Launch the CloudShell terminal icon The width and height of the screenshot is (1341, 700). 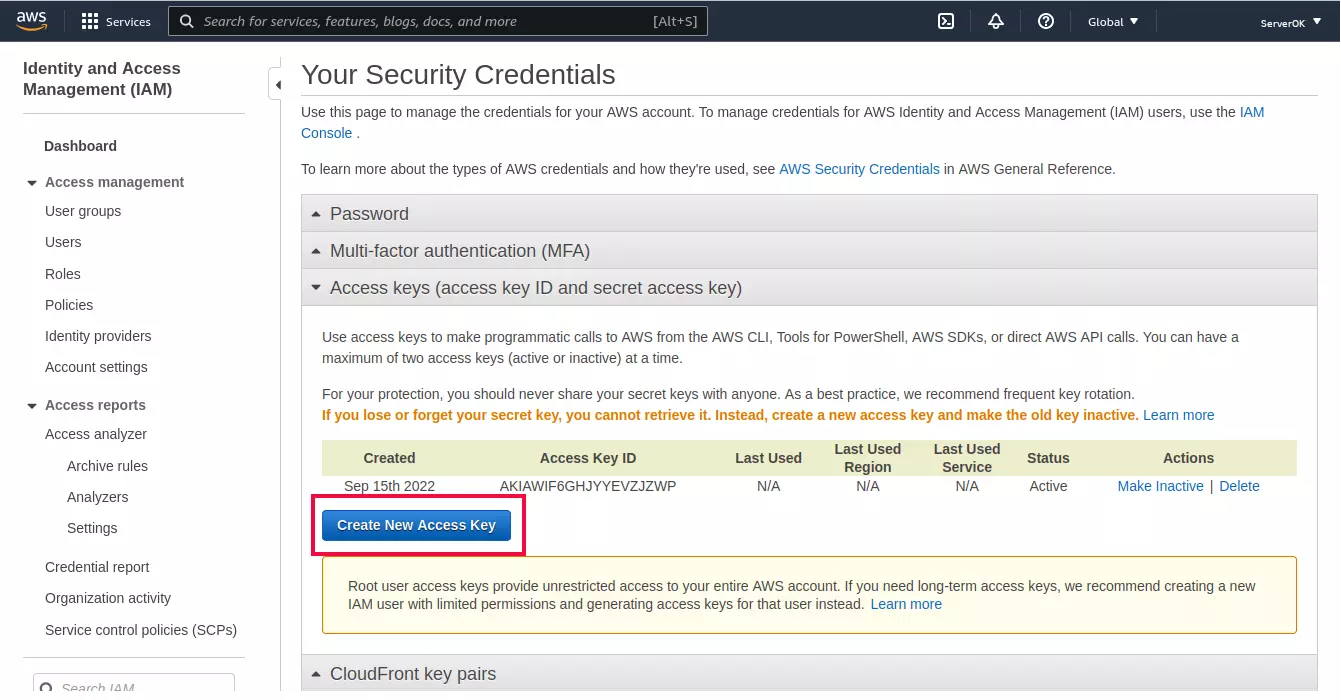point(946,20)
